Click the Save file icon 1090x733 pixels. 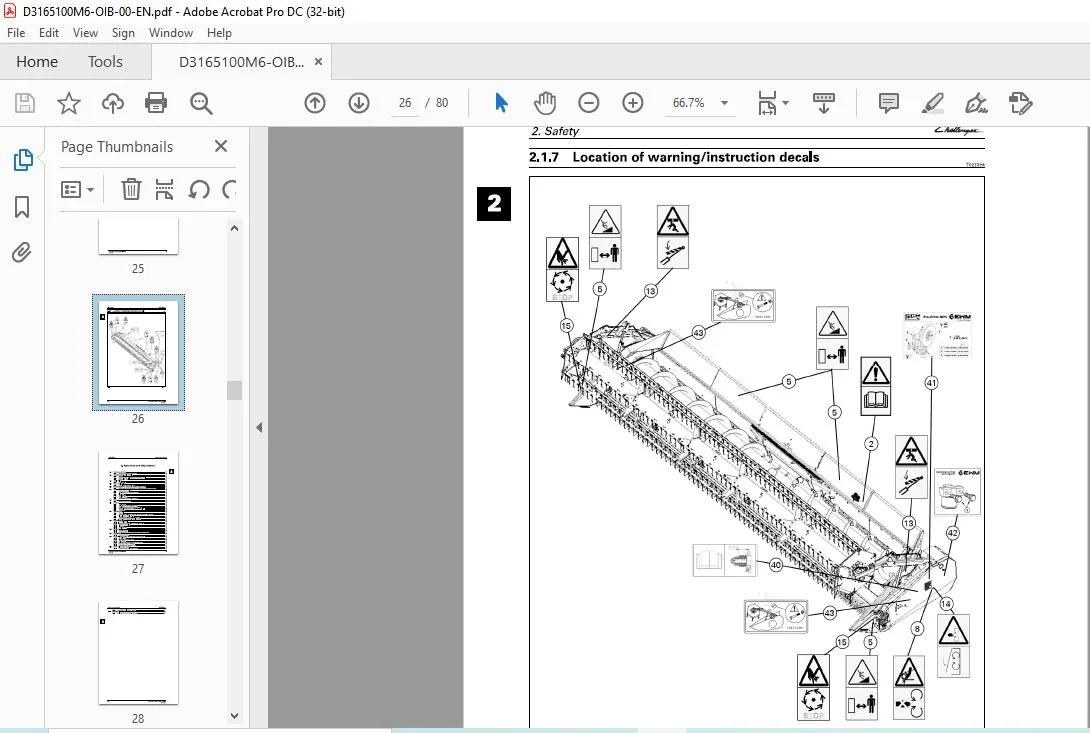[25, 103]
